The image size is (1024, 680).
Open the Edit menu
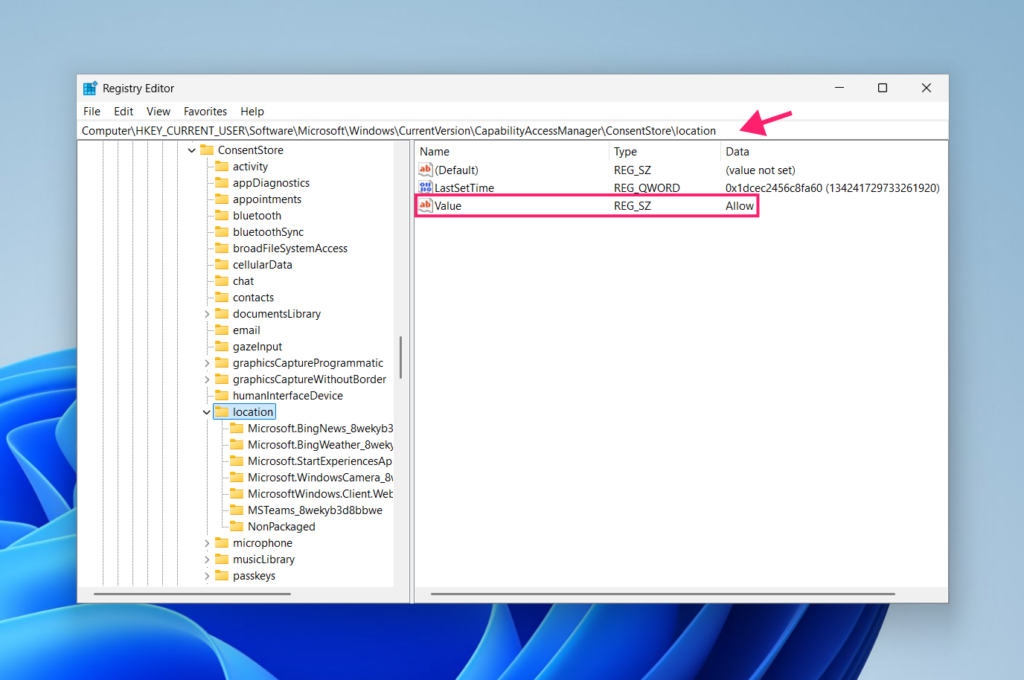pos(123,111)
